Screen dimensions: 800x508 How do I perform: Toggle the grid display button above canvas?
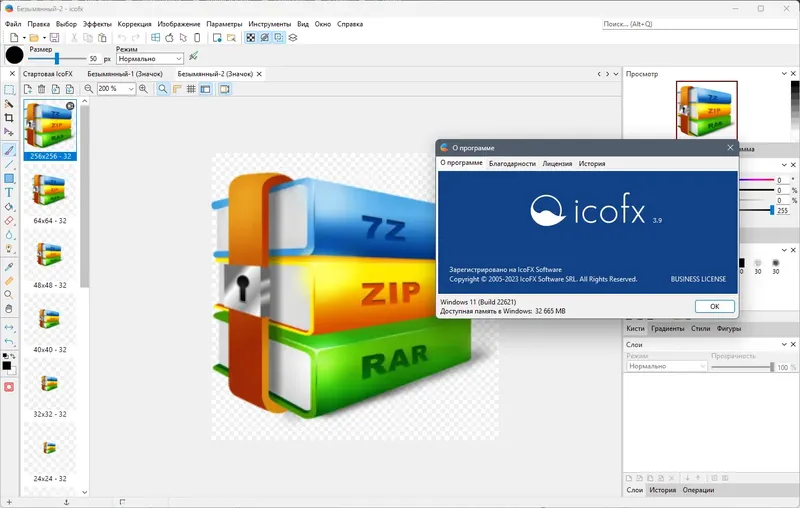click(191, 89)
